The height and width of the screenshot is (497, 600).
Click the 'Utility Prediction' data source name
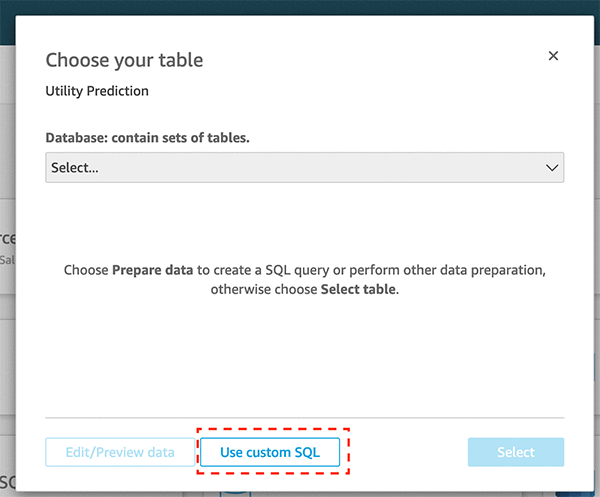point(97,91)
